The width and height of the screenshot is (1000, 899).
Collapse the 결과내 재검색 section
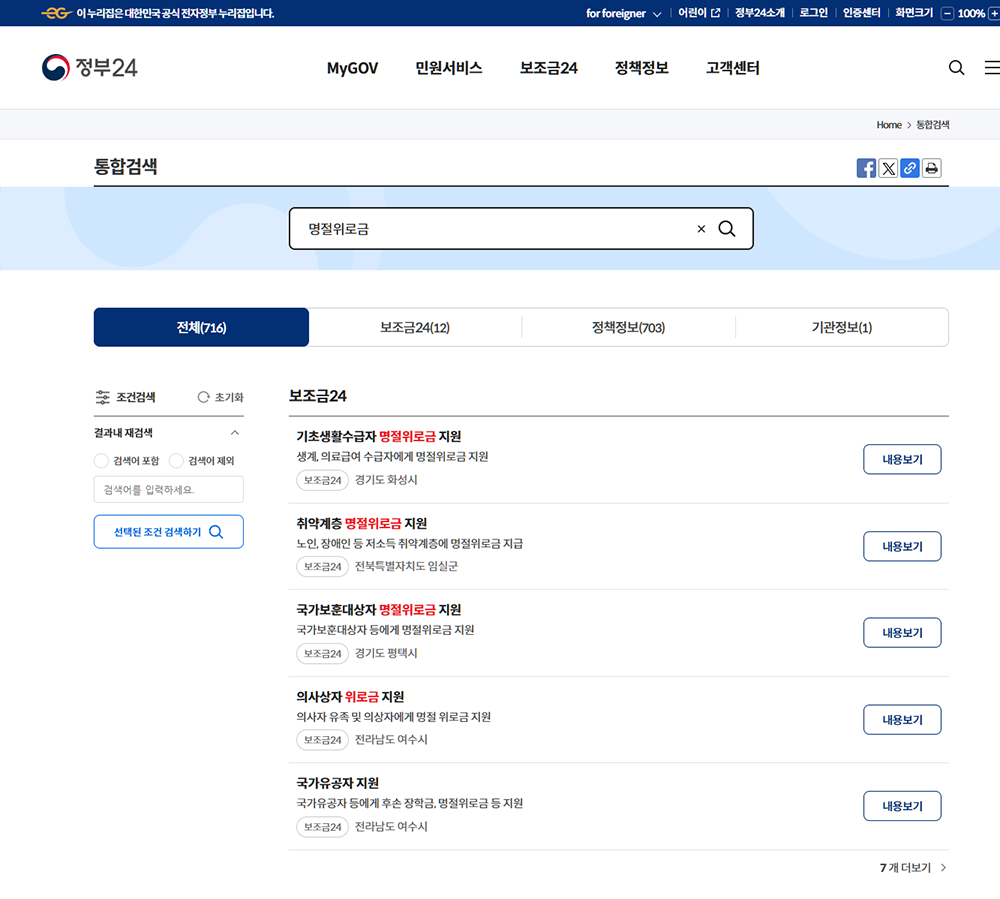click(237, 434)
